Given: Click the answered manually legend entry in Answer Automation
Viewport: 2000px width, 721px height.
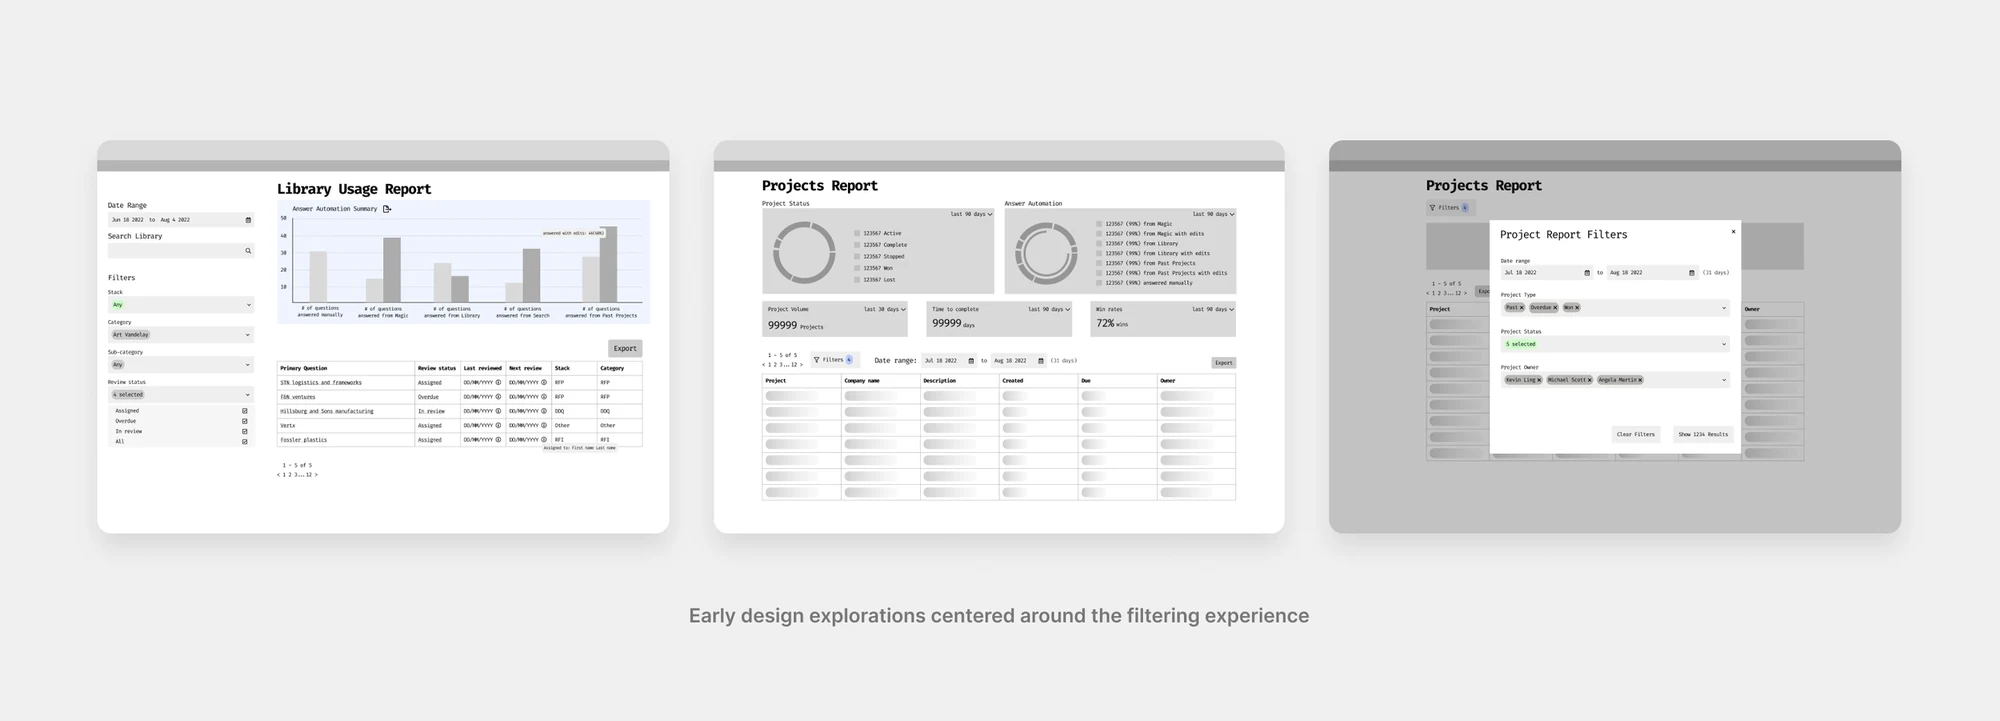Looking at the screenshot, I should pyautogui.click(x=1145, y=283).
